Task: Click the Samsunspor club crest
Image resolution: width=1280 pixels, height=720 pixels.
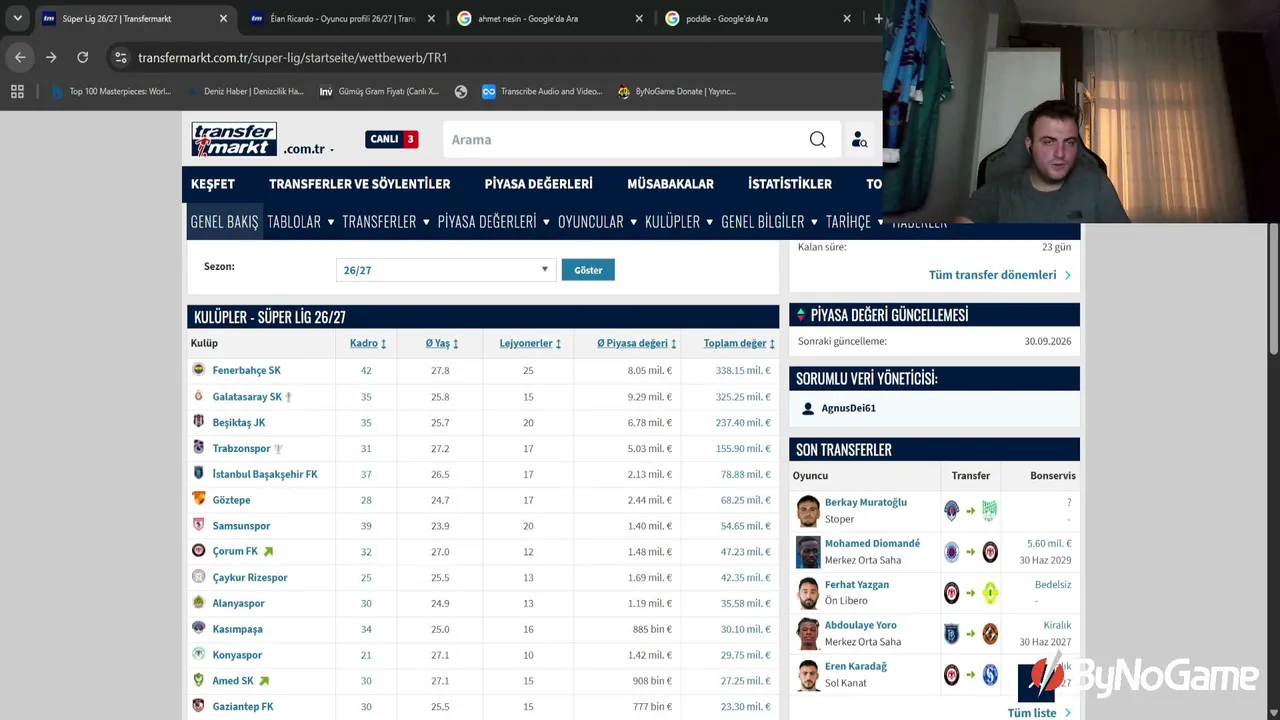Action: pyautogui.click(x=198, y=525)
